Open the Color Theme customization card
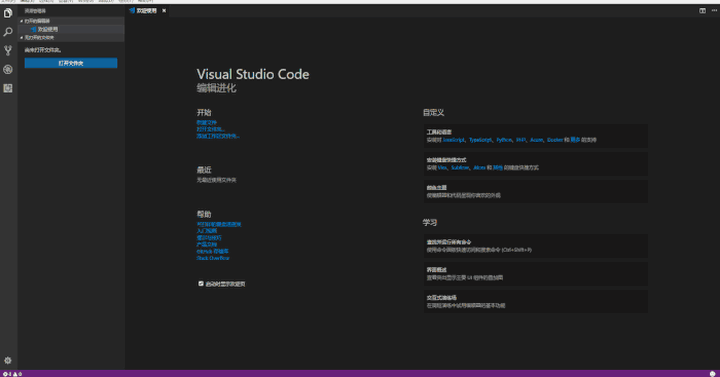 [x=536, y=191]
